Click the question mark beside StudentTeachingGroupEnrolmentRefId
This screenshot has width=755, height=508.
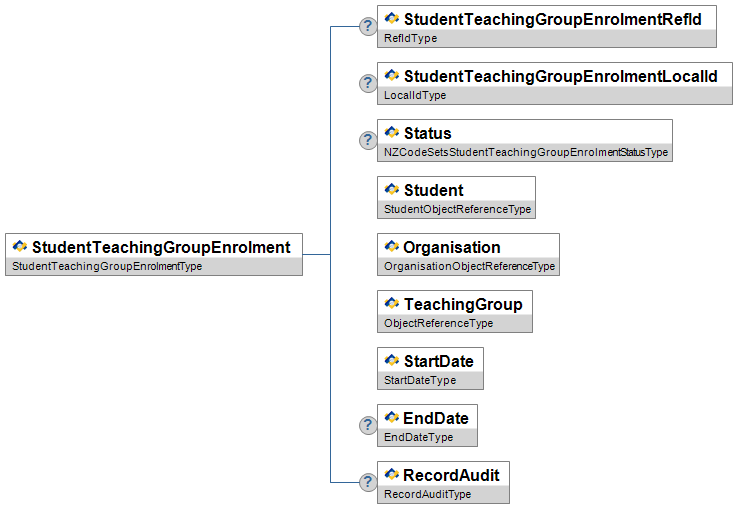[368, 26]
